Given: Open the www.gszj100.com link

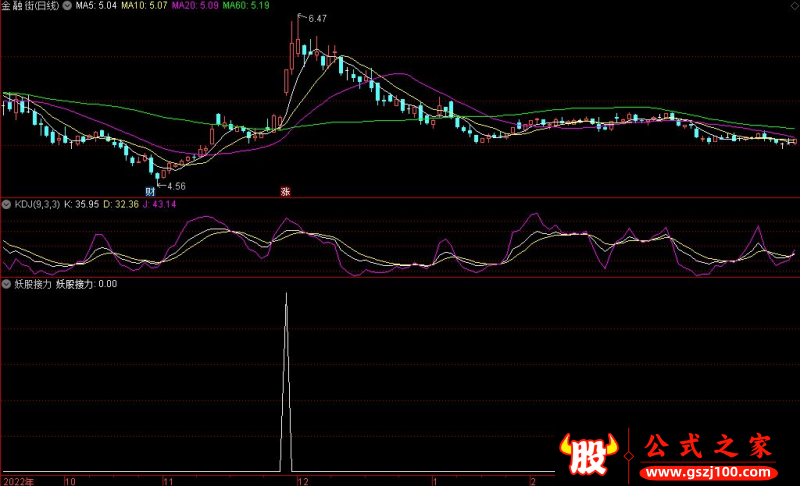Looking at the screenshot, I should click(707, 471).
